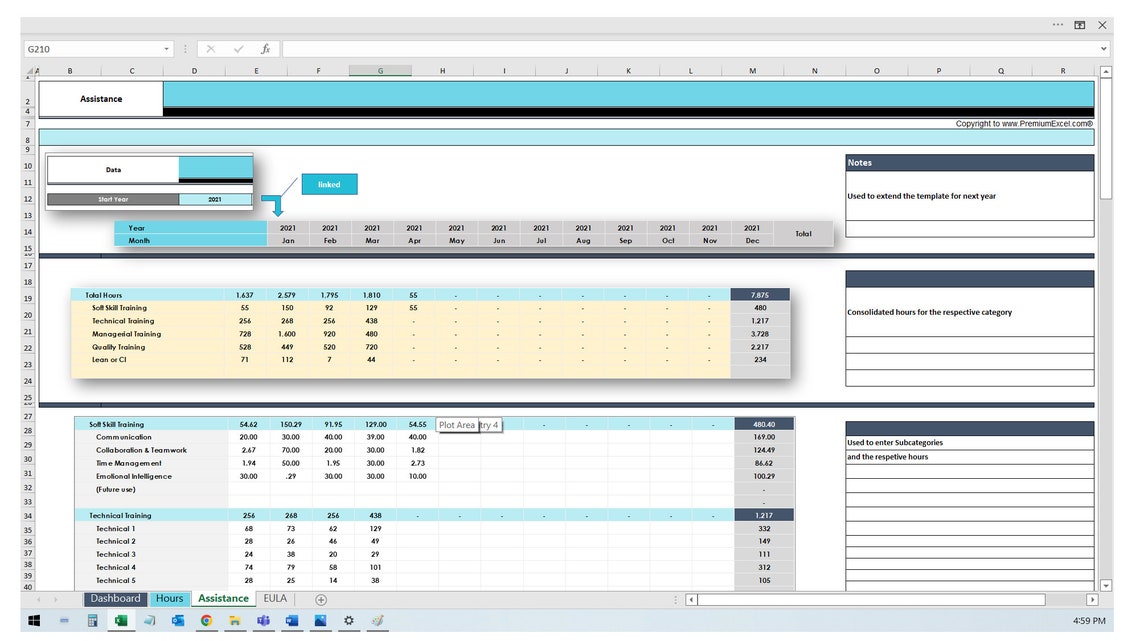The image size is (1140, 641).
Task: Click the vertical scrollbar thumb
Action: pos(1106,138)
